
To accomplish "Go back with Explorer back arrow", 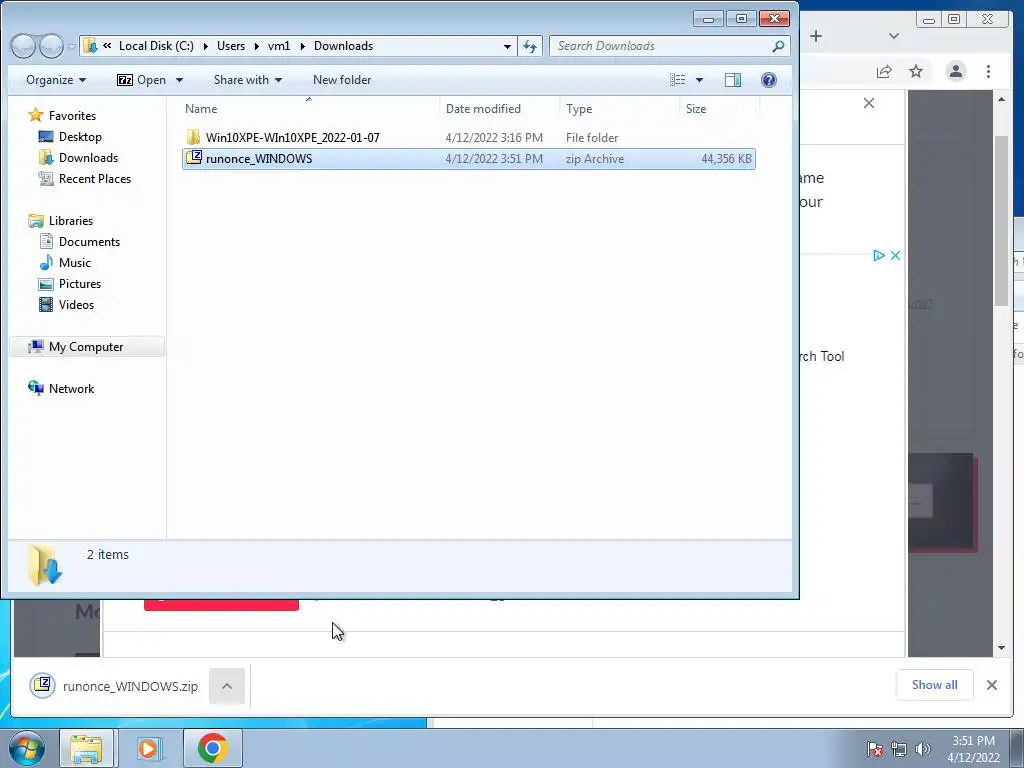I will click(24, 46).
